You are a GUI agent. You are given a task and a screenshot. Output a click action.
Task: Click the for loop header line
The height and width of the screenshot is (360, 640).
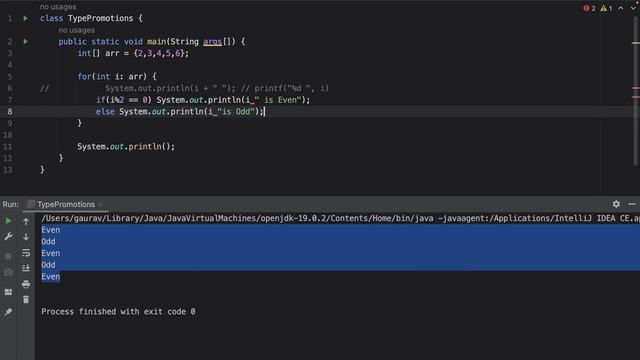pos(117,77)
